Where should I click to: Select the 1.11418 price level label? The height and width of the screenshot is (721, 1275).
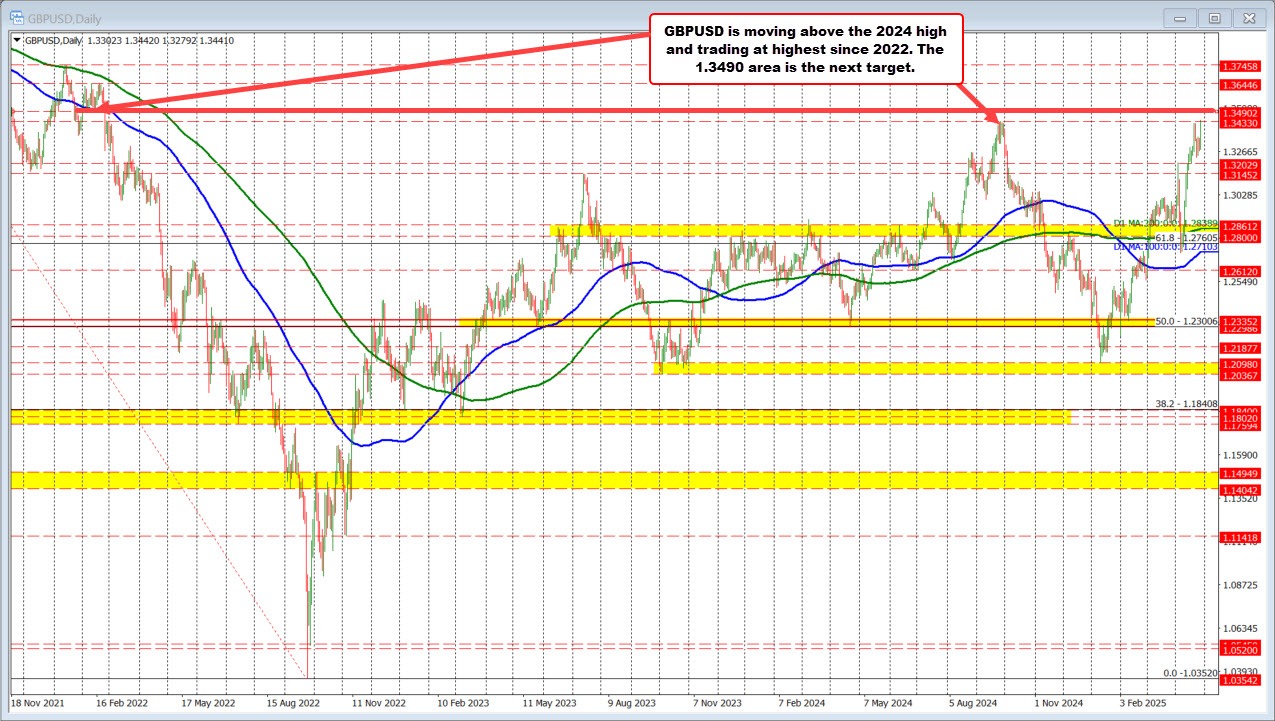(x=1239, y=537)
